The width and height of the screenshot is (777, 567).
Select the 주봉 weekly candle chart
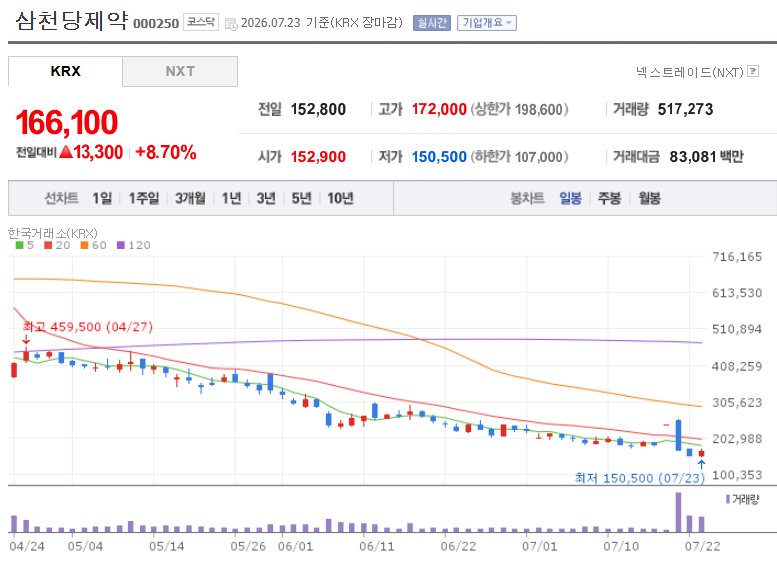coord(610,198)
